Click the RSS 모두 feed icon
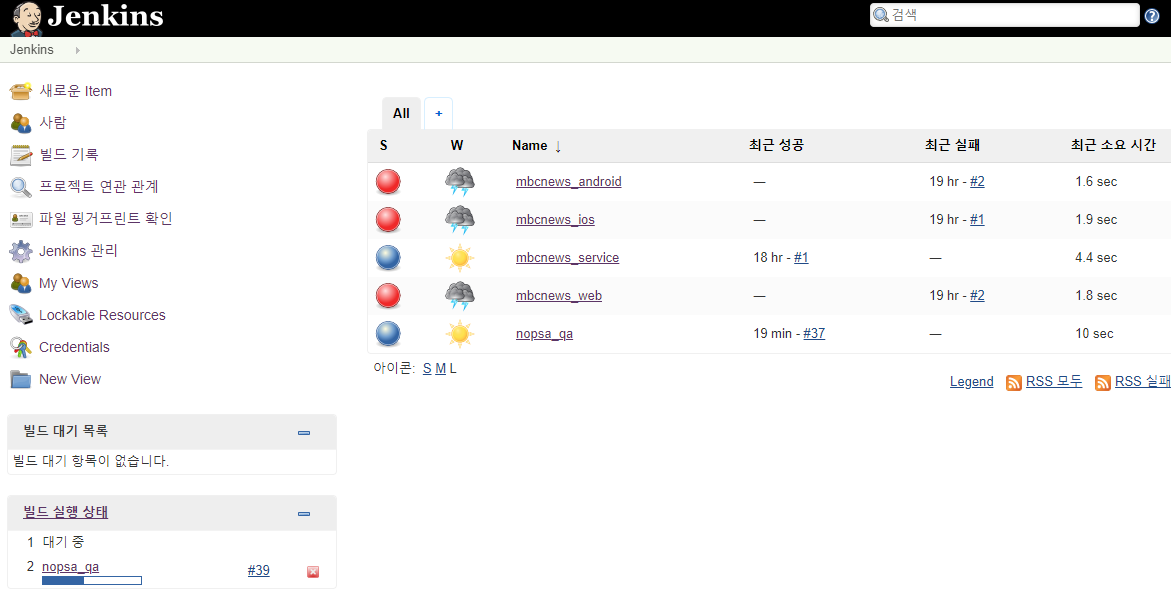Image resolution: width=1171 pixels, height=603 pixels. [1013, 383]
